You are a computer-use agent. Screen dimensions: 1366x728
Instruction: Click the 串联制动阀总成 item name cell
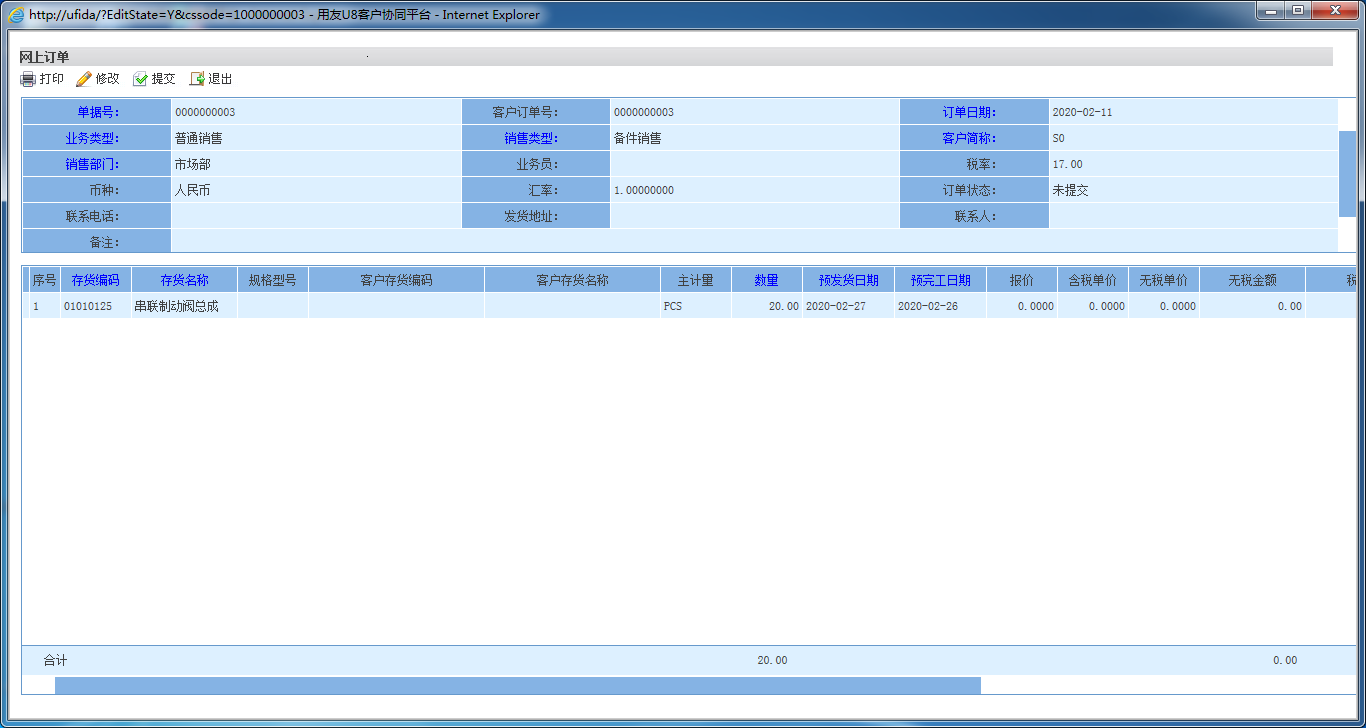click(176, 306)
